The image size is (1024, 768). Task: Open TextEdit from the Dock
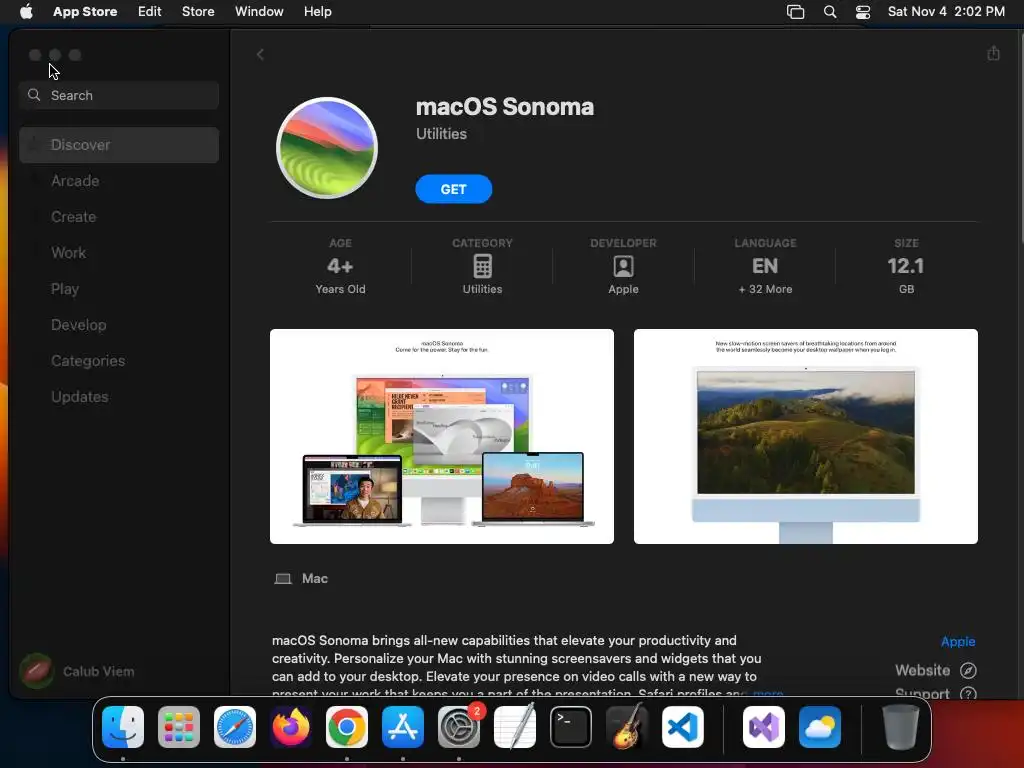pyautogui.click(x=515, y=727)
